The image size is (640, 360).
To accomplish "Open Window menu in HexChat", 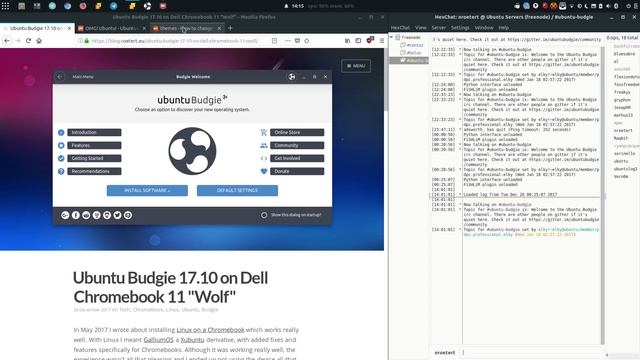I will coord(484,28).
